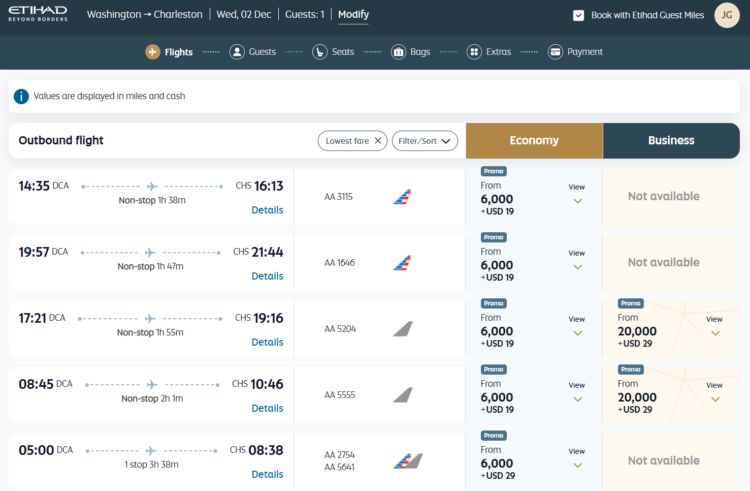Select 6,000 miles economy fare for AA 3115
Image resolution: width=750 pixels, height=491 pixels.
[497, 199]
